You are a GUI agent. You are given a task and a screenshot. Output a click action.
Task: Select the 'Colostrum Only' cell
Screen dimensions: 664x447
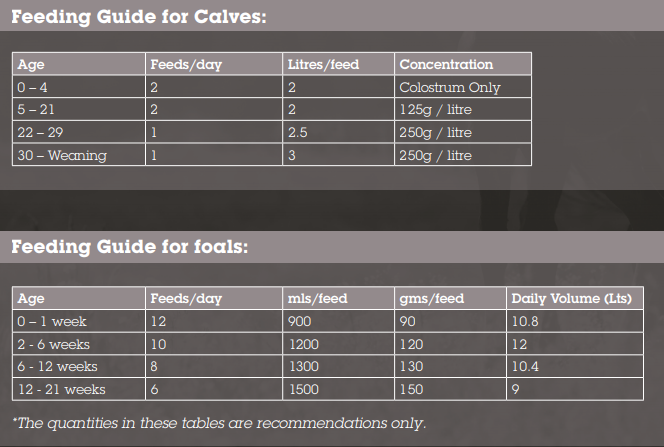point(463,87)
